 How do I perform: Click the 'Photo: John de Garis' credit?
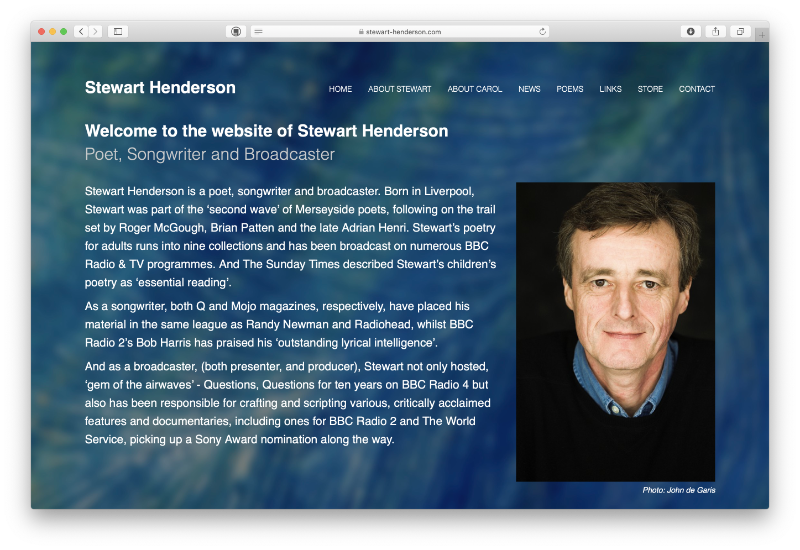(x=679, y=490)
